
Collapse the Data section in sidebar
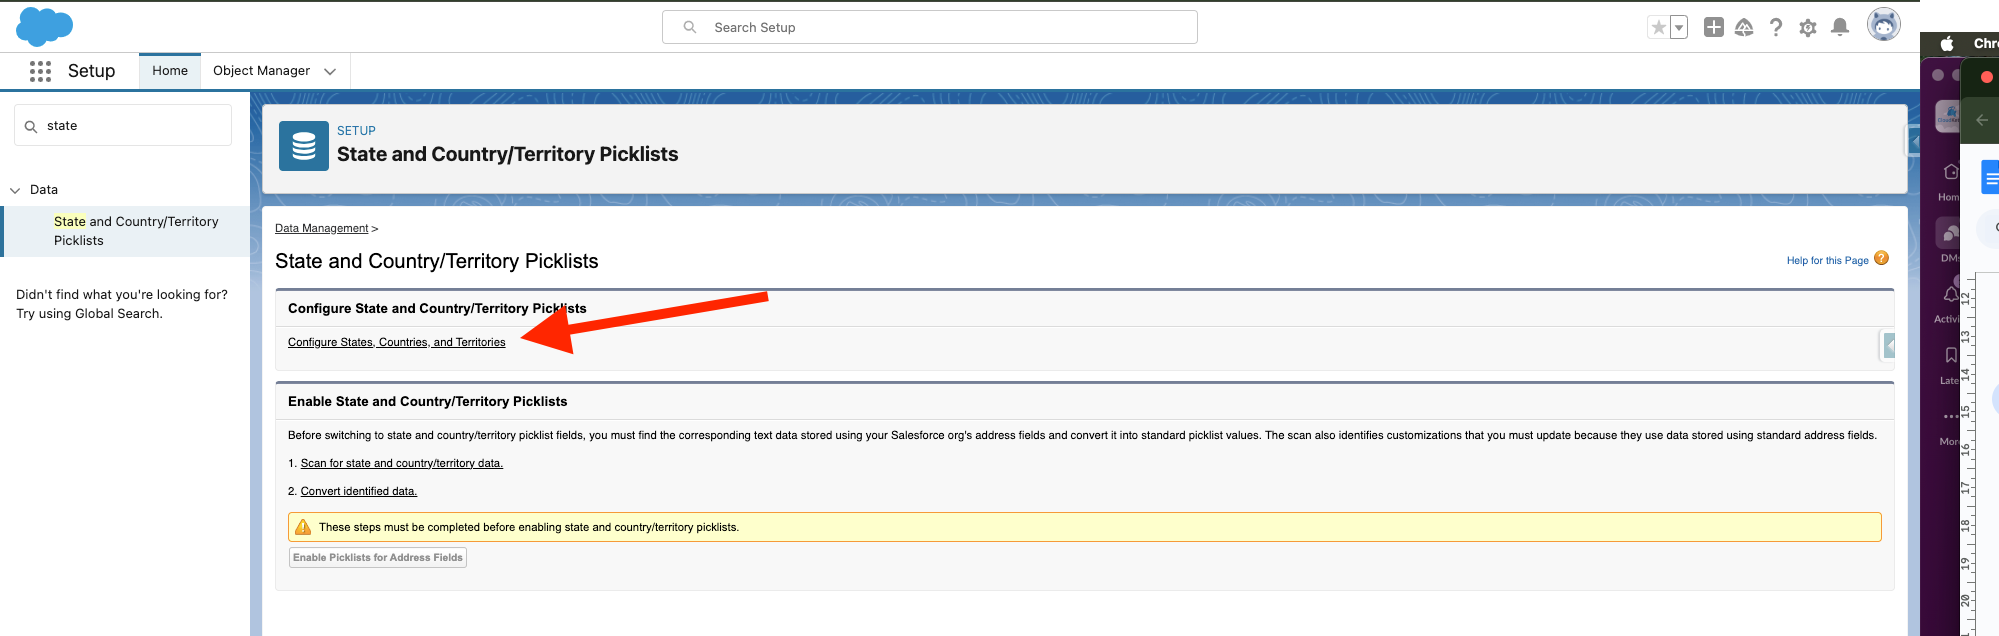15,190
